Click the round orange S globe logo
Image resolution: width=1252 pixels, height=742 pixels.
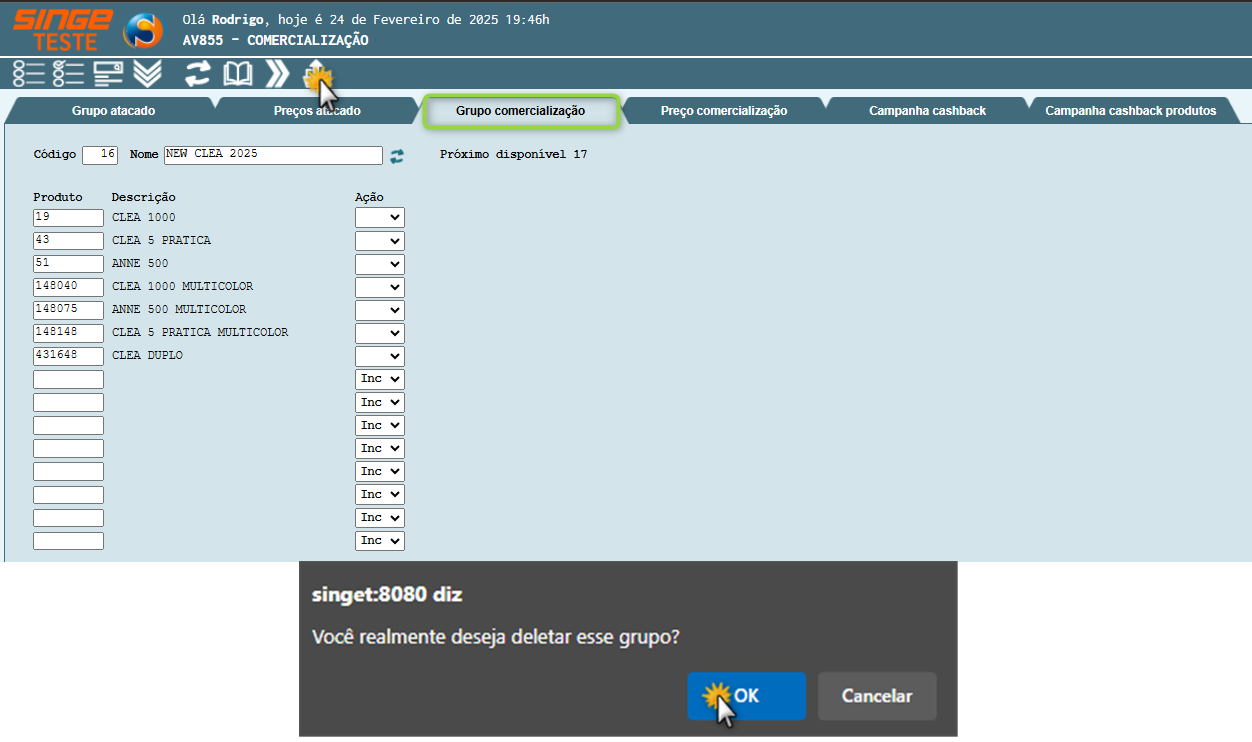point(142,31)
